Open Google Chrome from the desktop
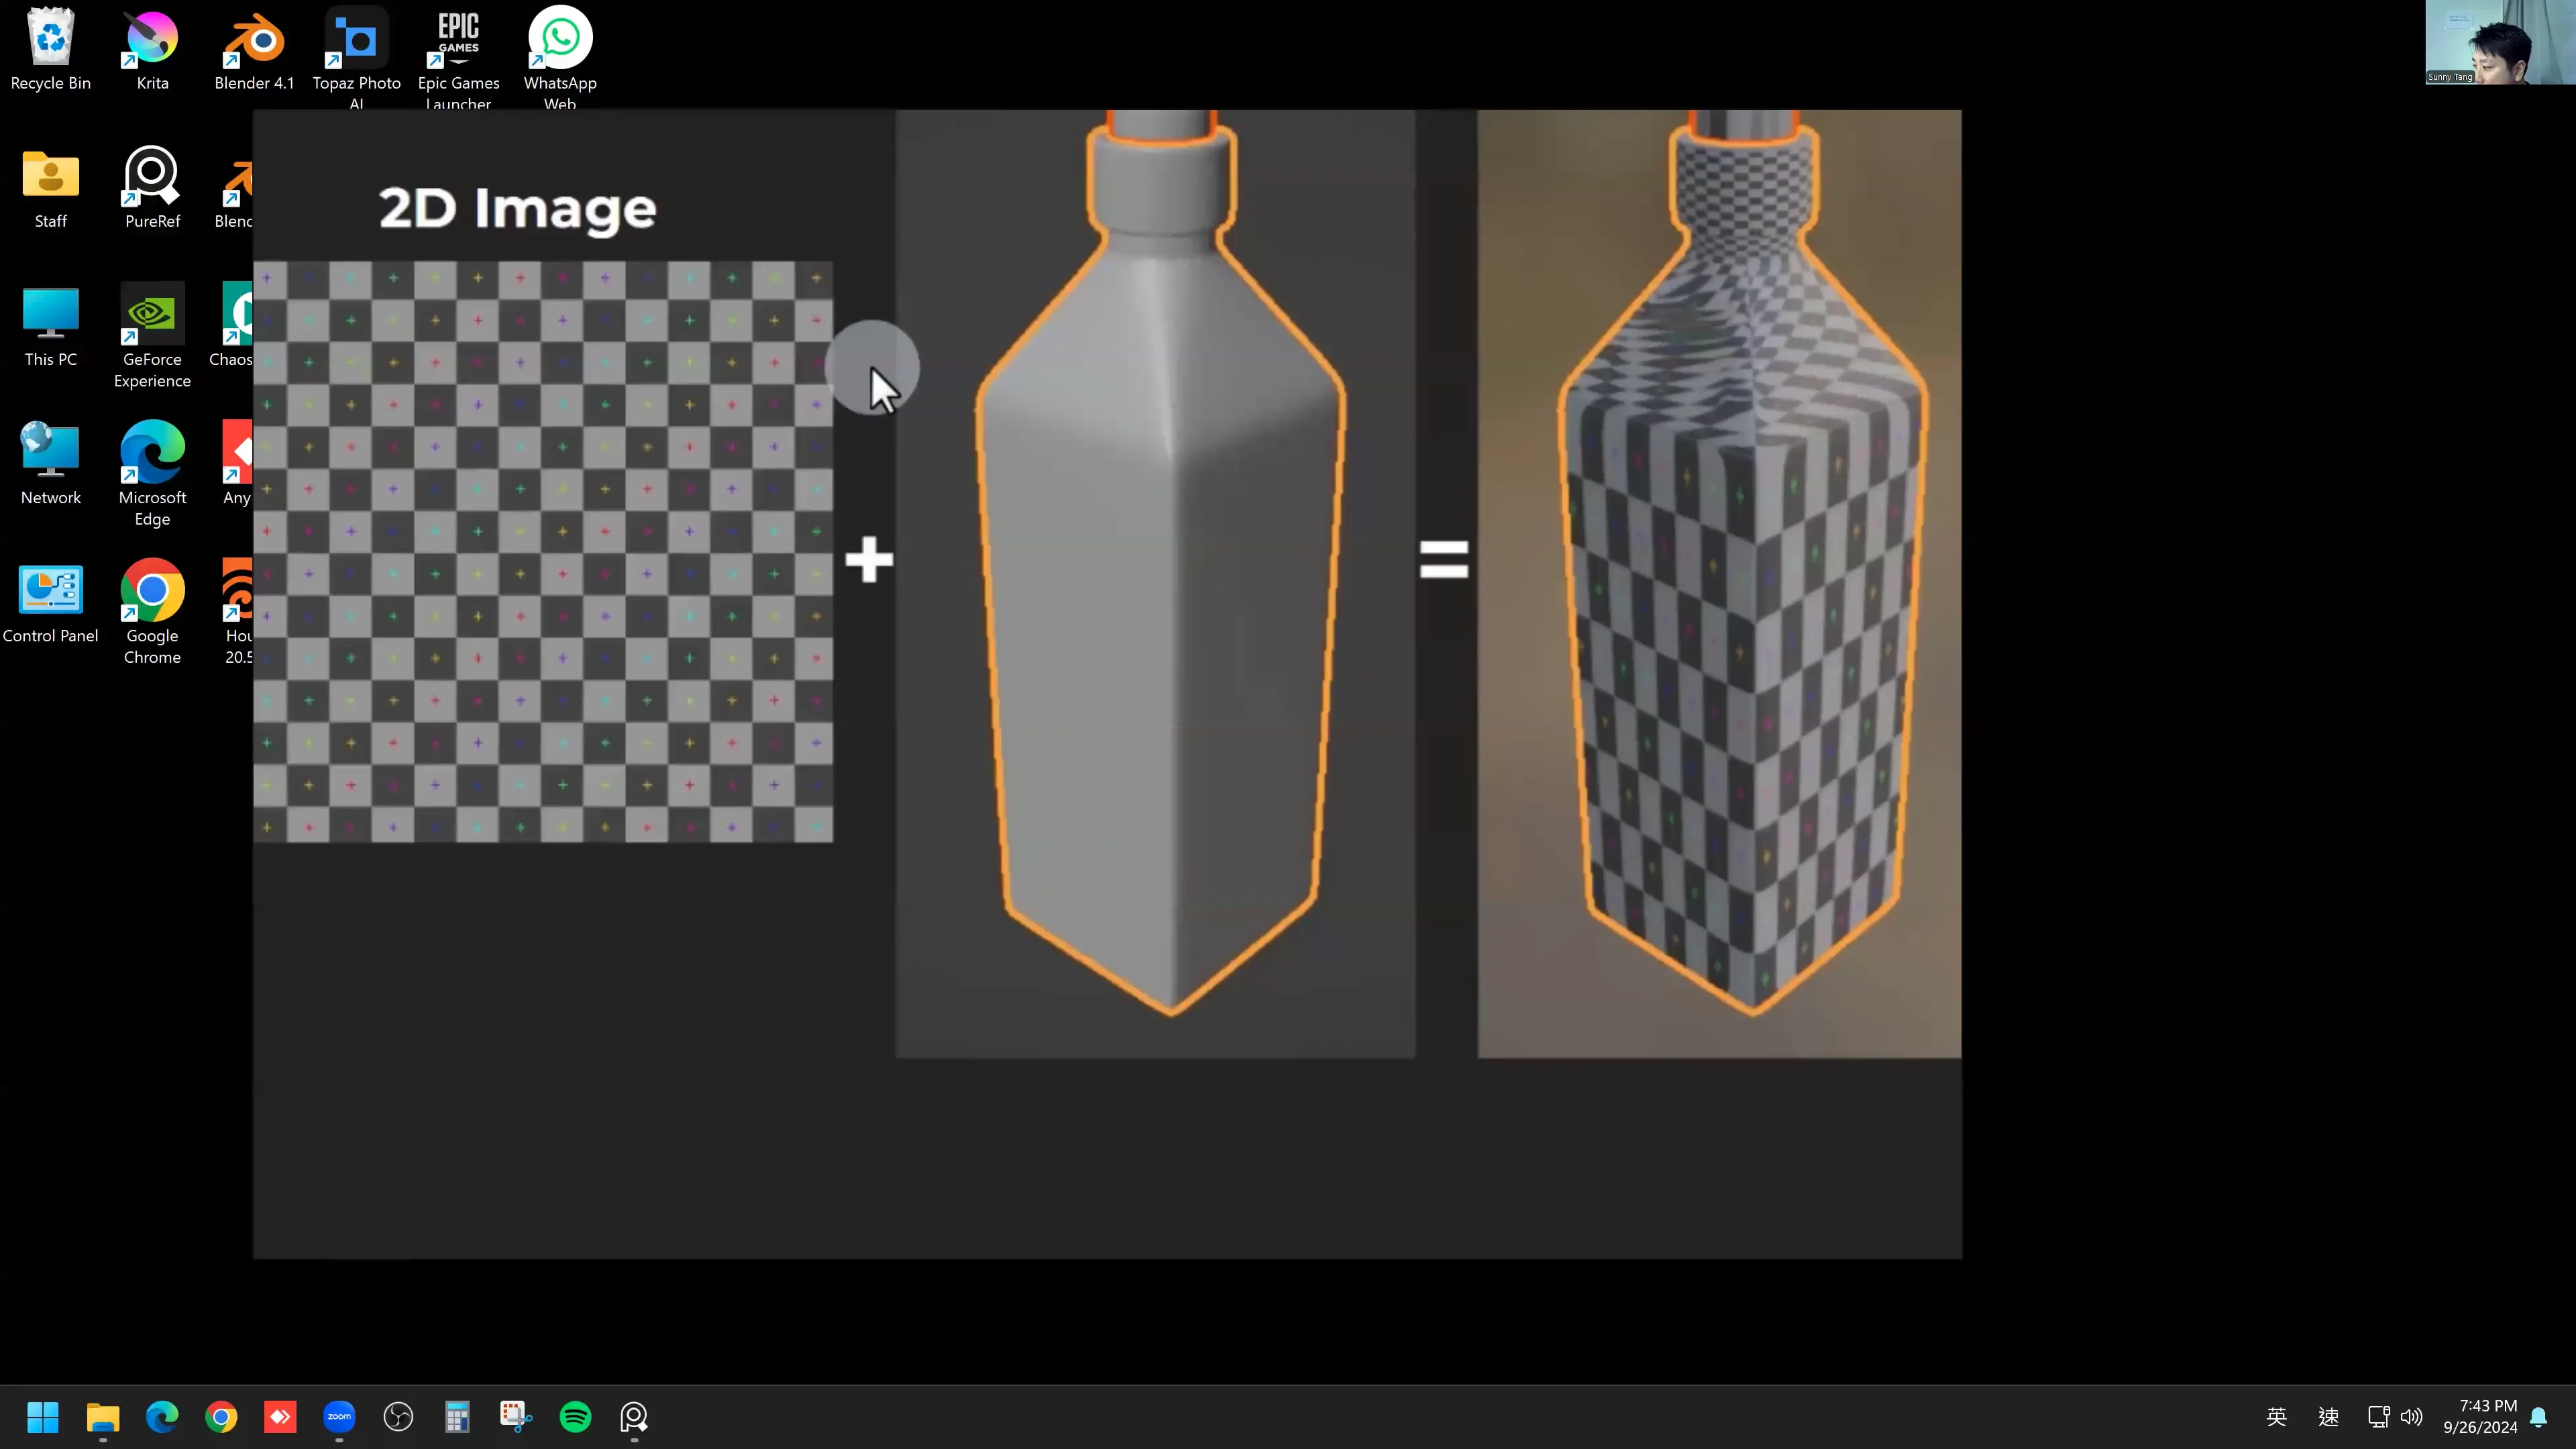Screen dimensions: 2576x1449 tap(152, 590)
